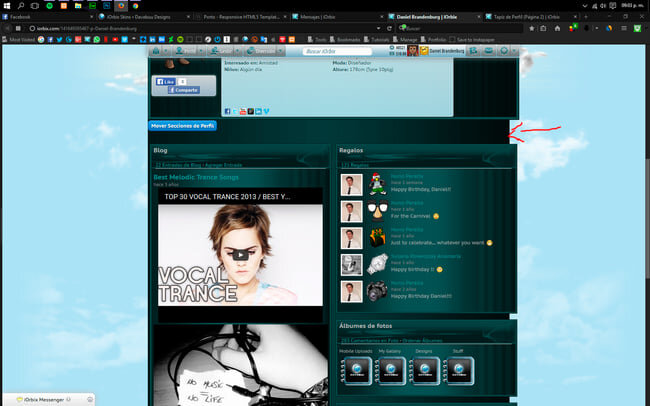
Task: Switch to the Tapiz de Perfil tab
Action: [x=531, y=17]
